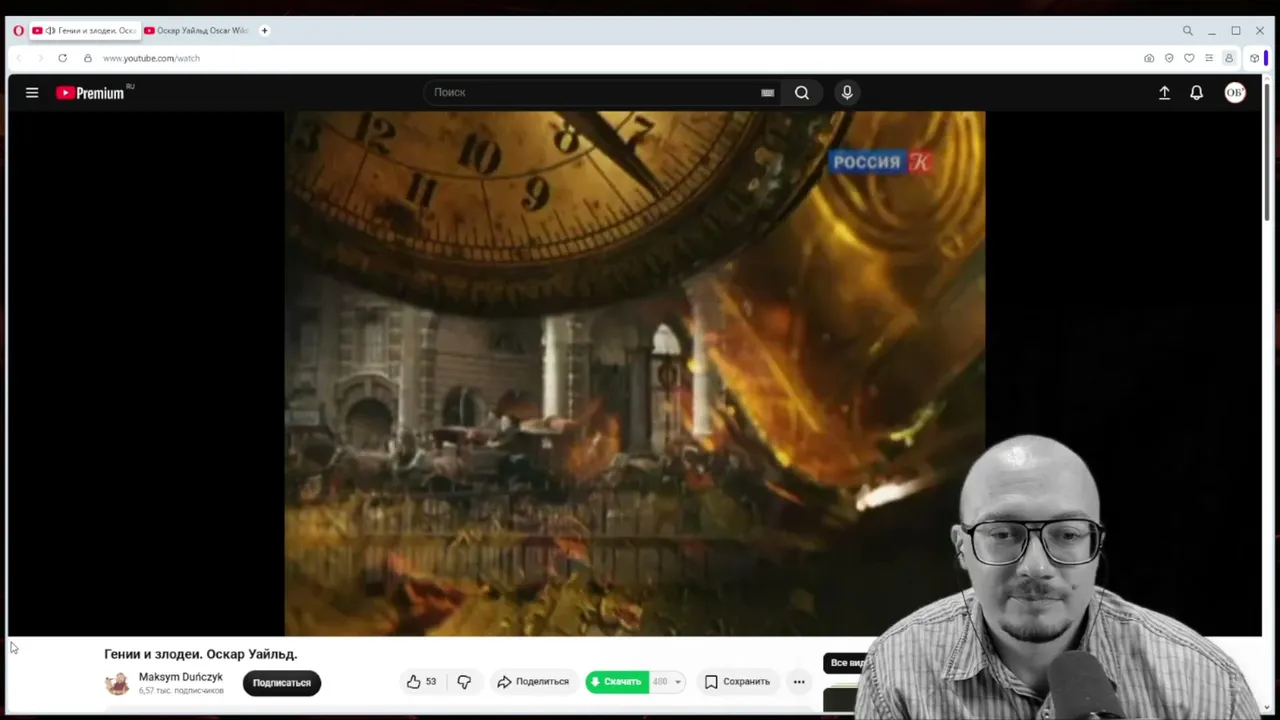Dislike the video with thumbs down
Screen dimensions: 1280x720
[464, 682]
